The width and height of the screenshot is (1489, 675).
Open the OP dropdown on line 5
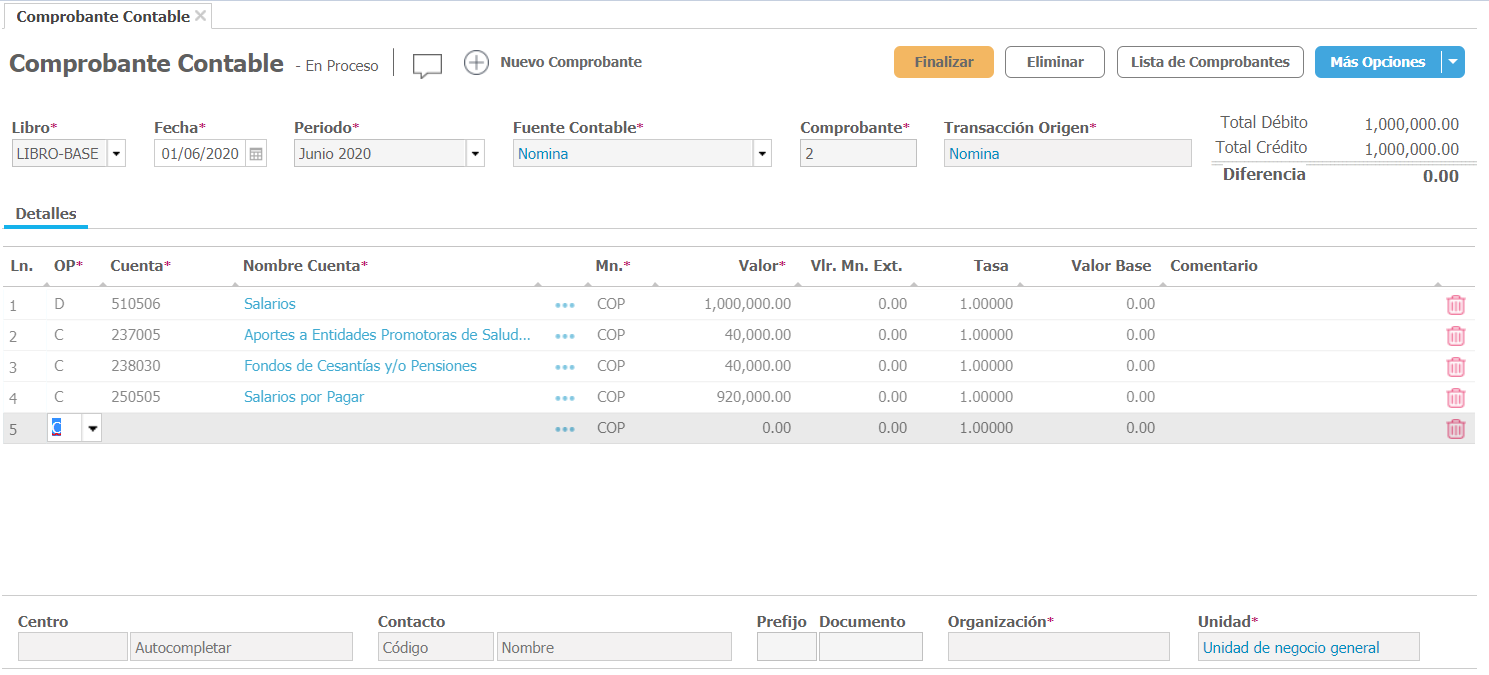[x=92, y=429]
